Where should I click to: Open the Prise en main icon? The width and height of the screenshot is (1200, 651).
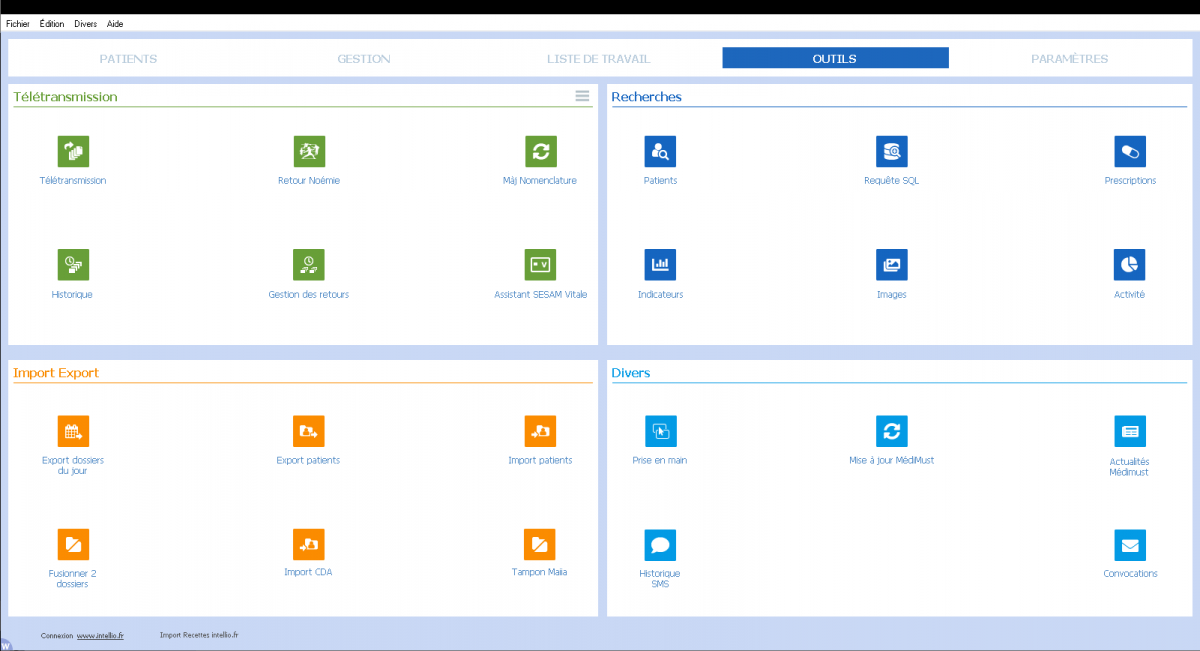pos(660,431)
